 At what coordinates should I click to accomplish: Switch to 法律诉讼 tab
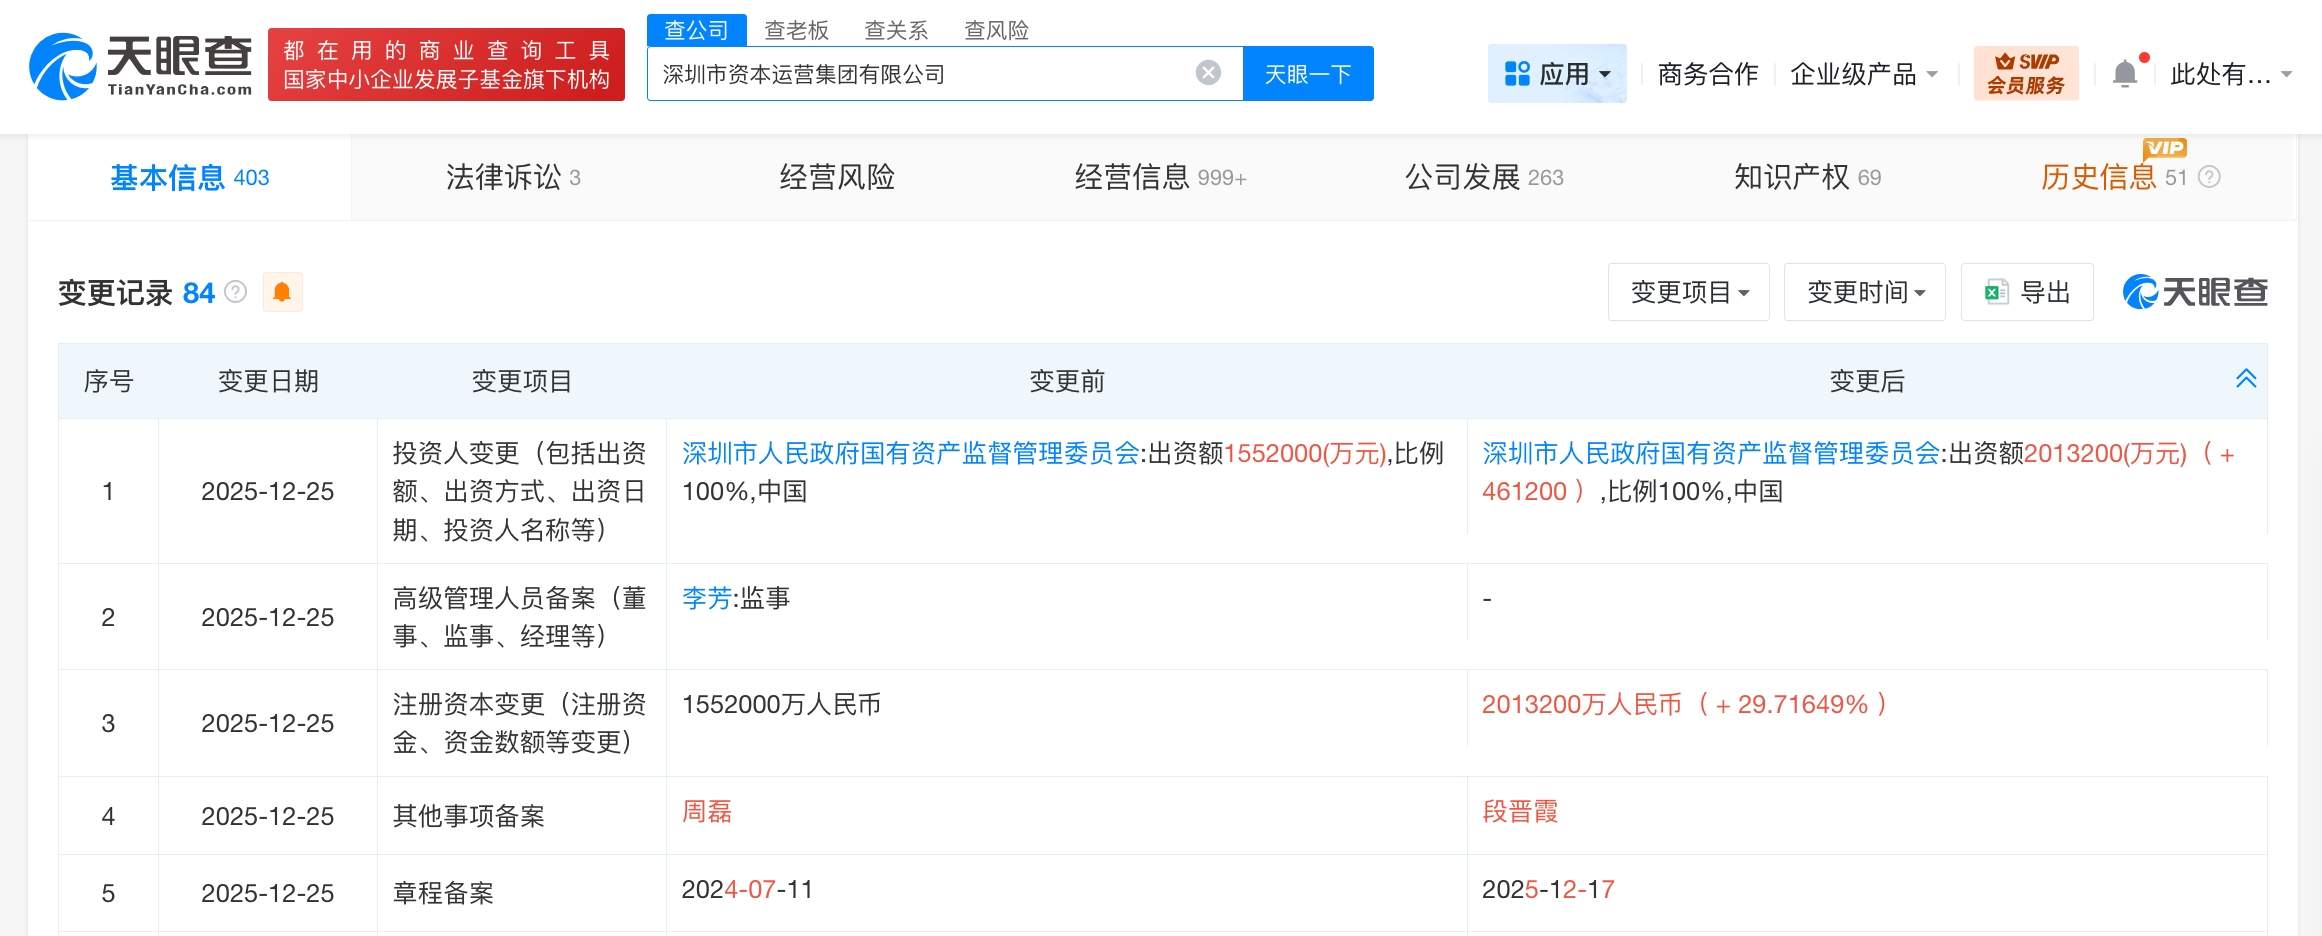pyautogui.click(x=513, y=177)
